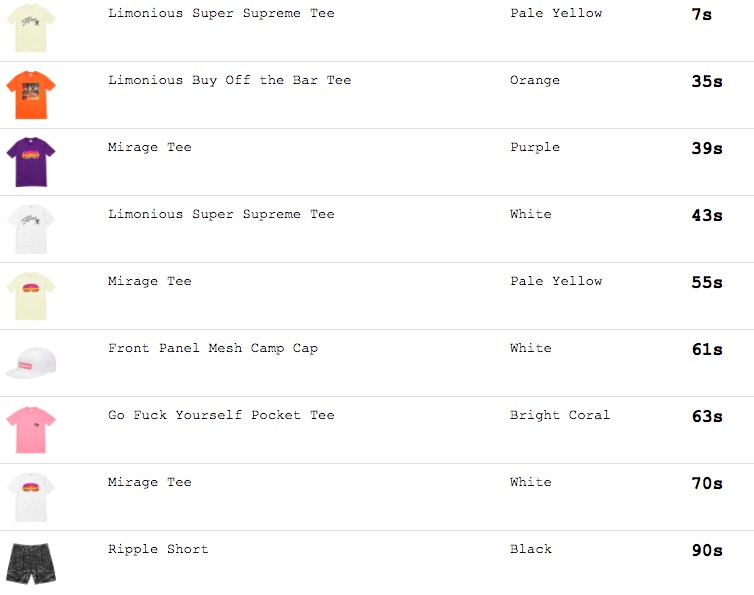
Task: Click the Go Fuck Yourself Pocket Tee title
Action: (221, 415)
